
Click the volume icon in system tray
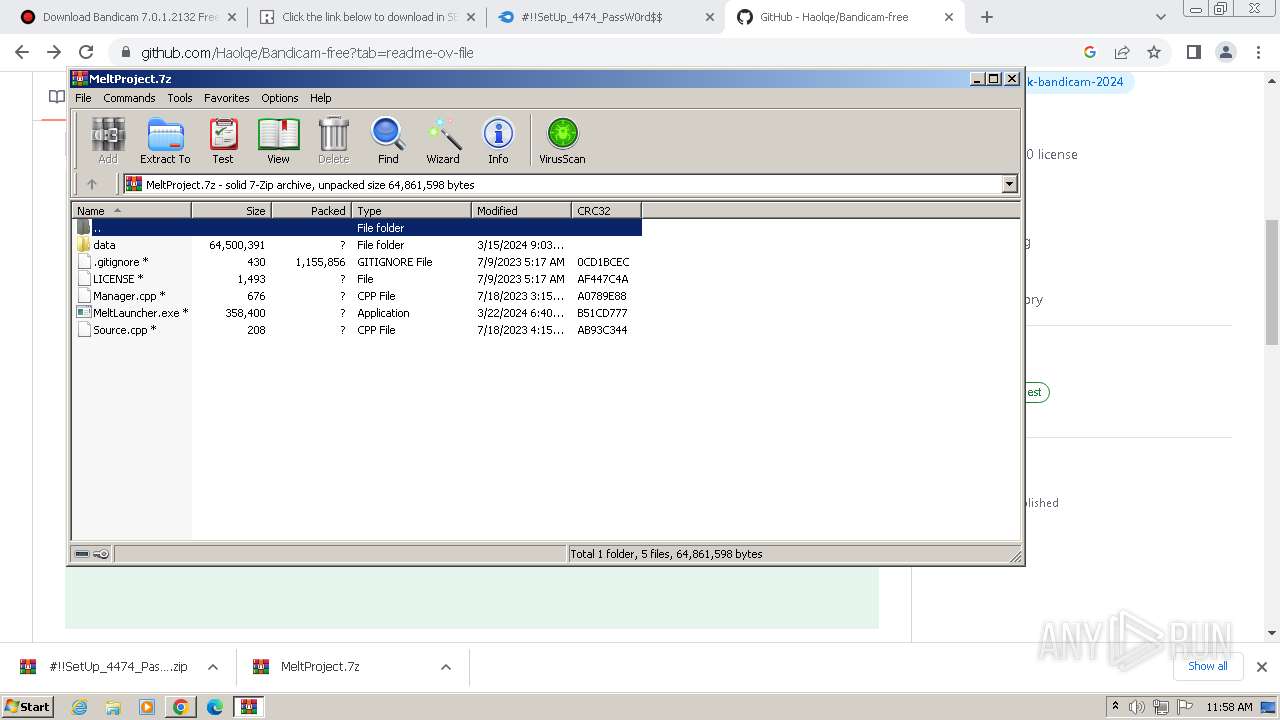click(x=1136, y=707)
